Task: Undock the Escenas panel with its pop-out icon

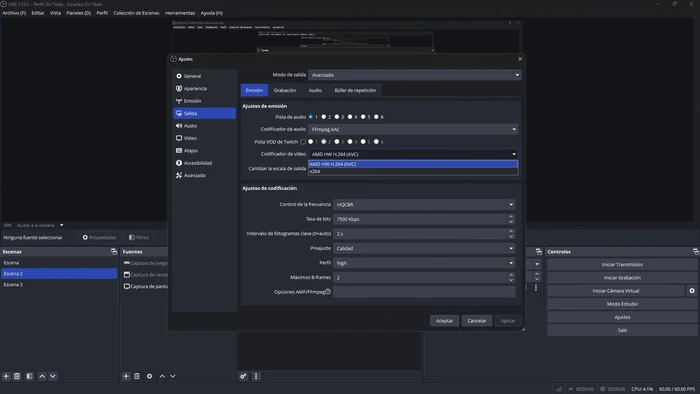Action: [x=114, y=252]
